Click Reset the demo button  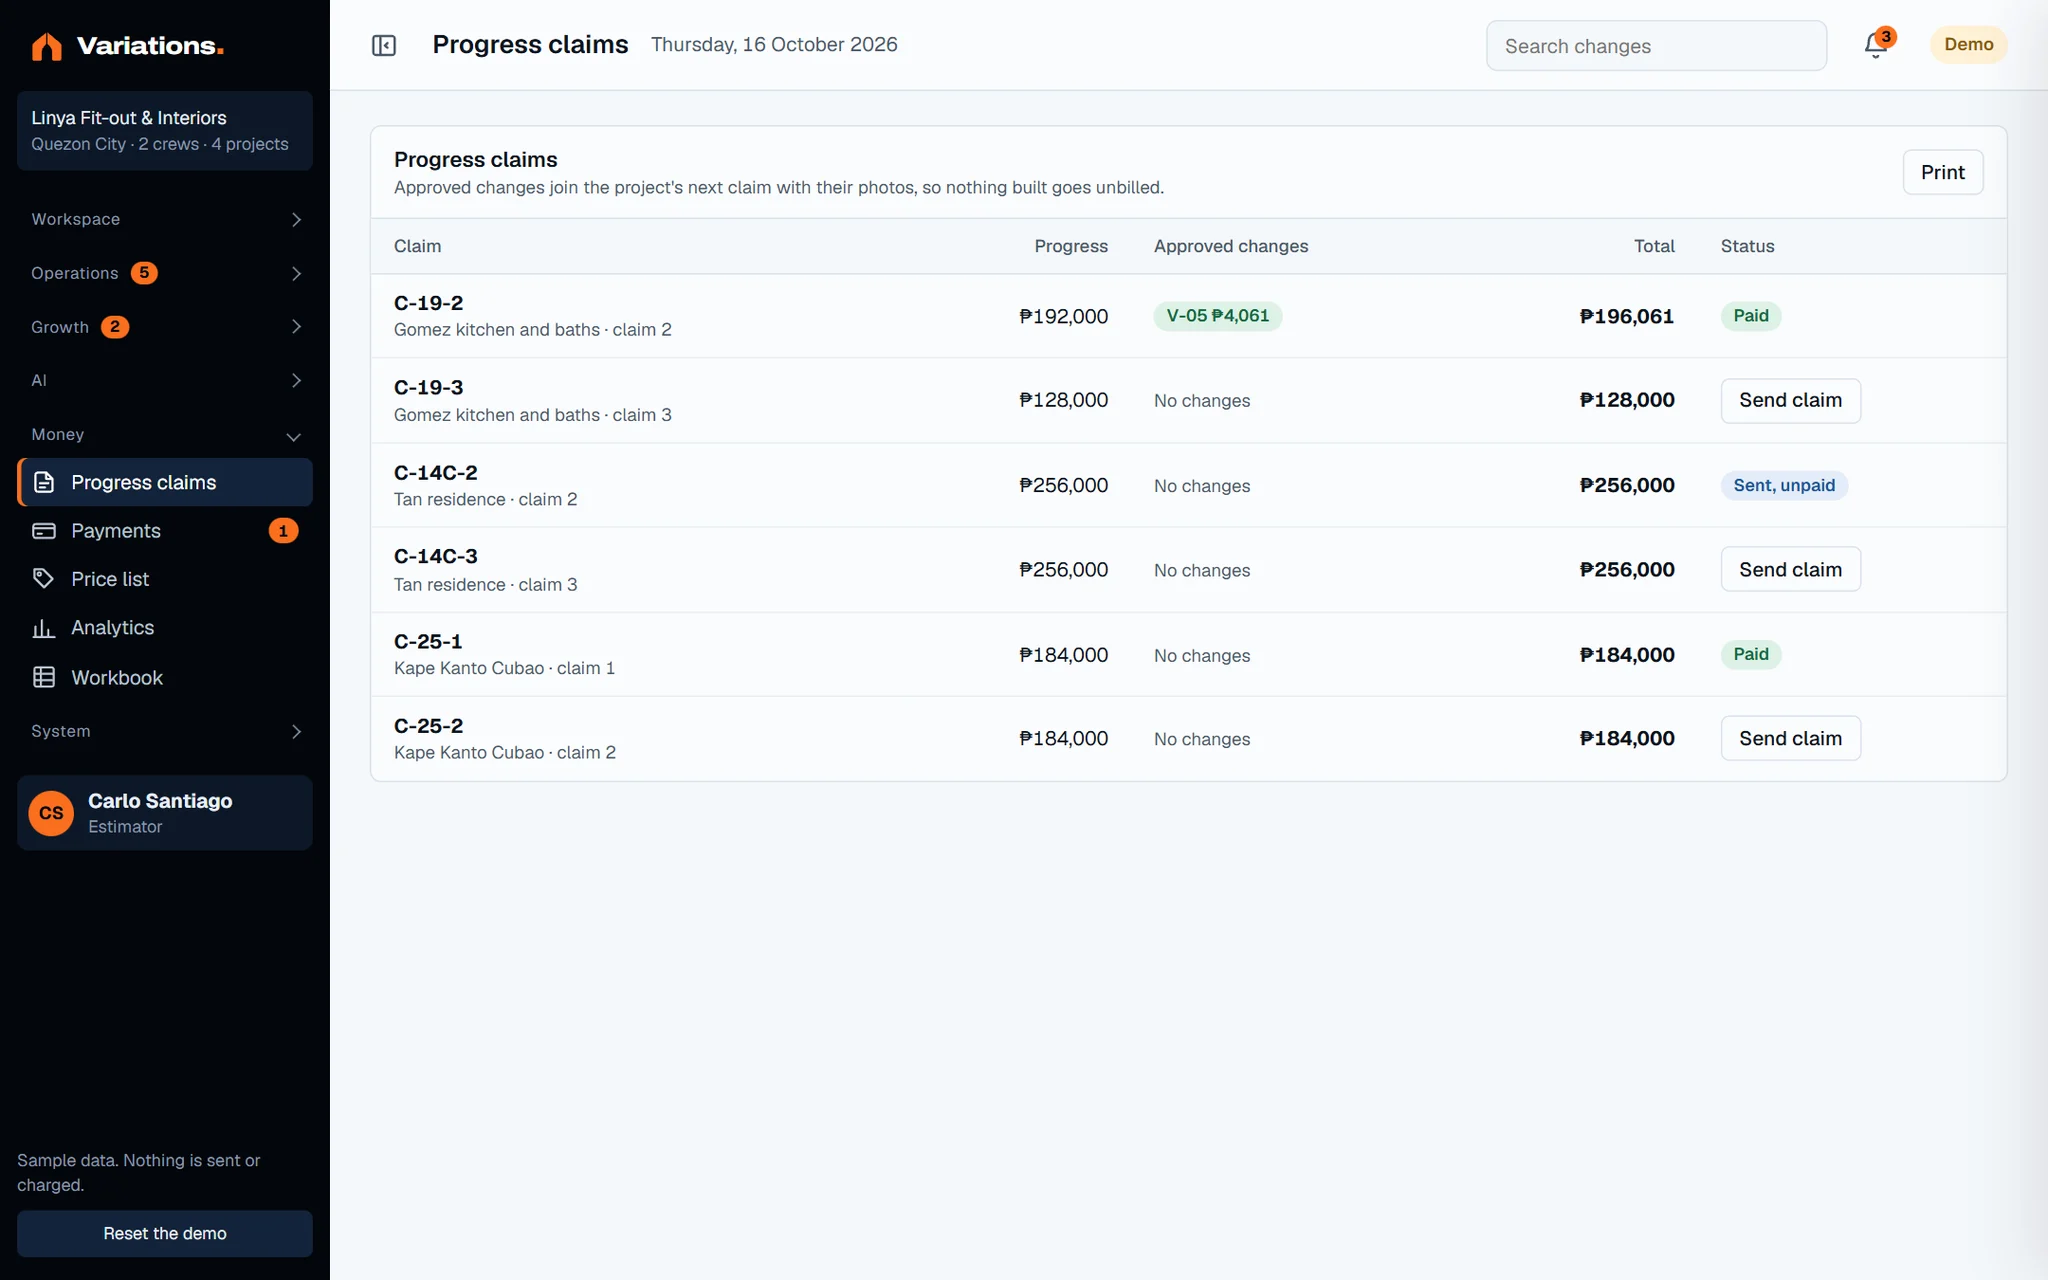[165, 1233]
